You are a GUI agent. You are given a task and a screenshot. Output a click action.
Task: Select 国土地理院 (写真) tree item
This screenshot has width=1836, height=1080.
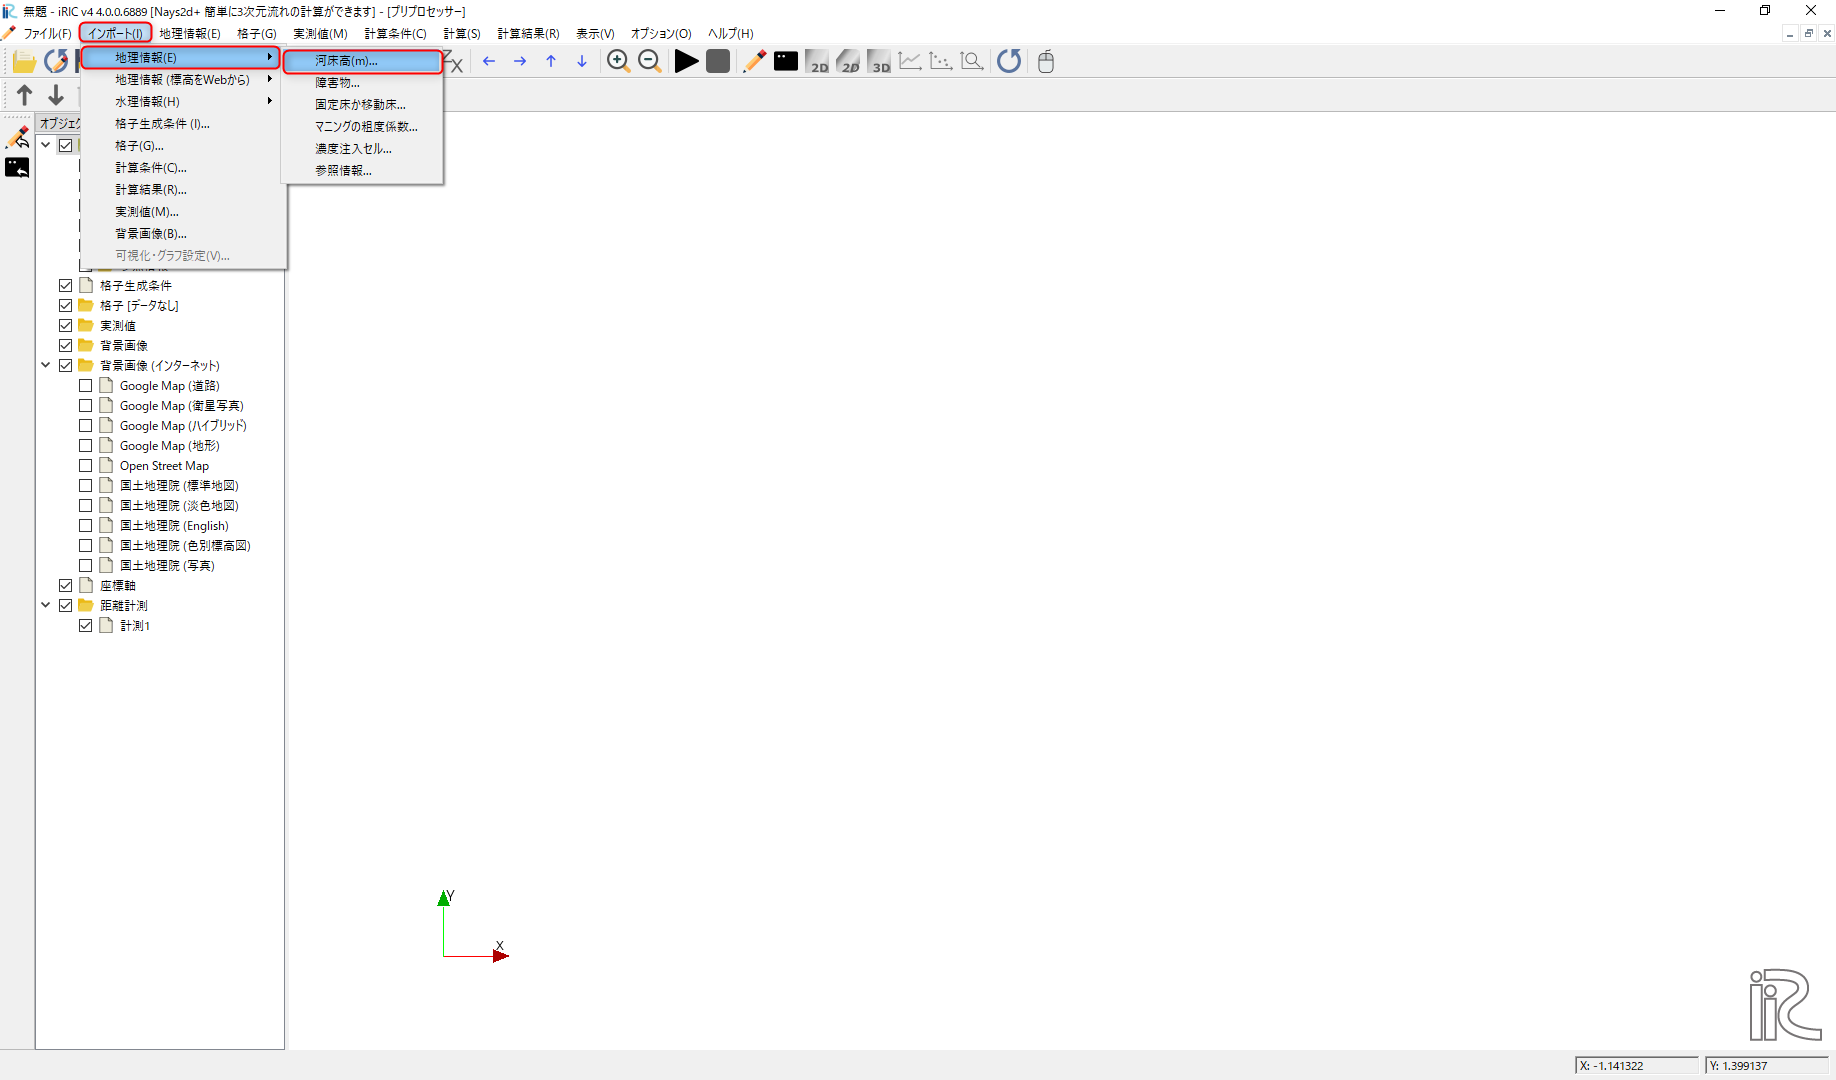[167, 566]
